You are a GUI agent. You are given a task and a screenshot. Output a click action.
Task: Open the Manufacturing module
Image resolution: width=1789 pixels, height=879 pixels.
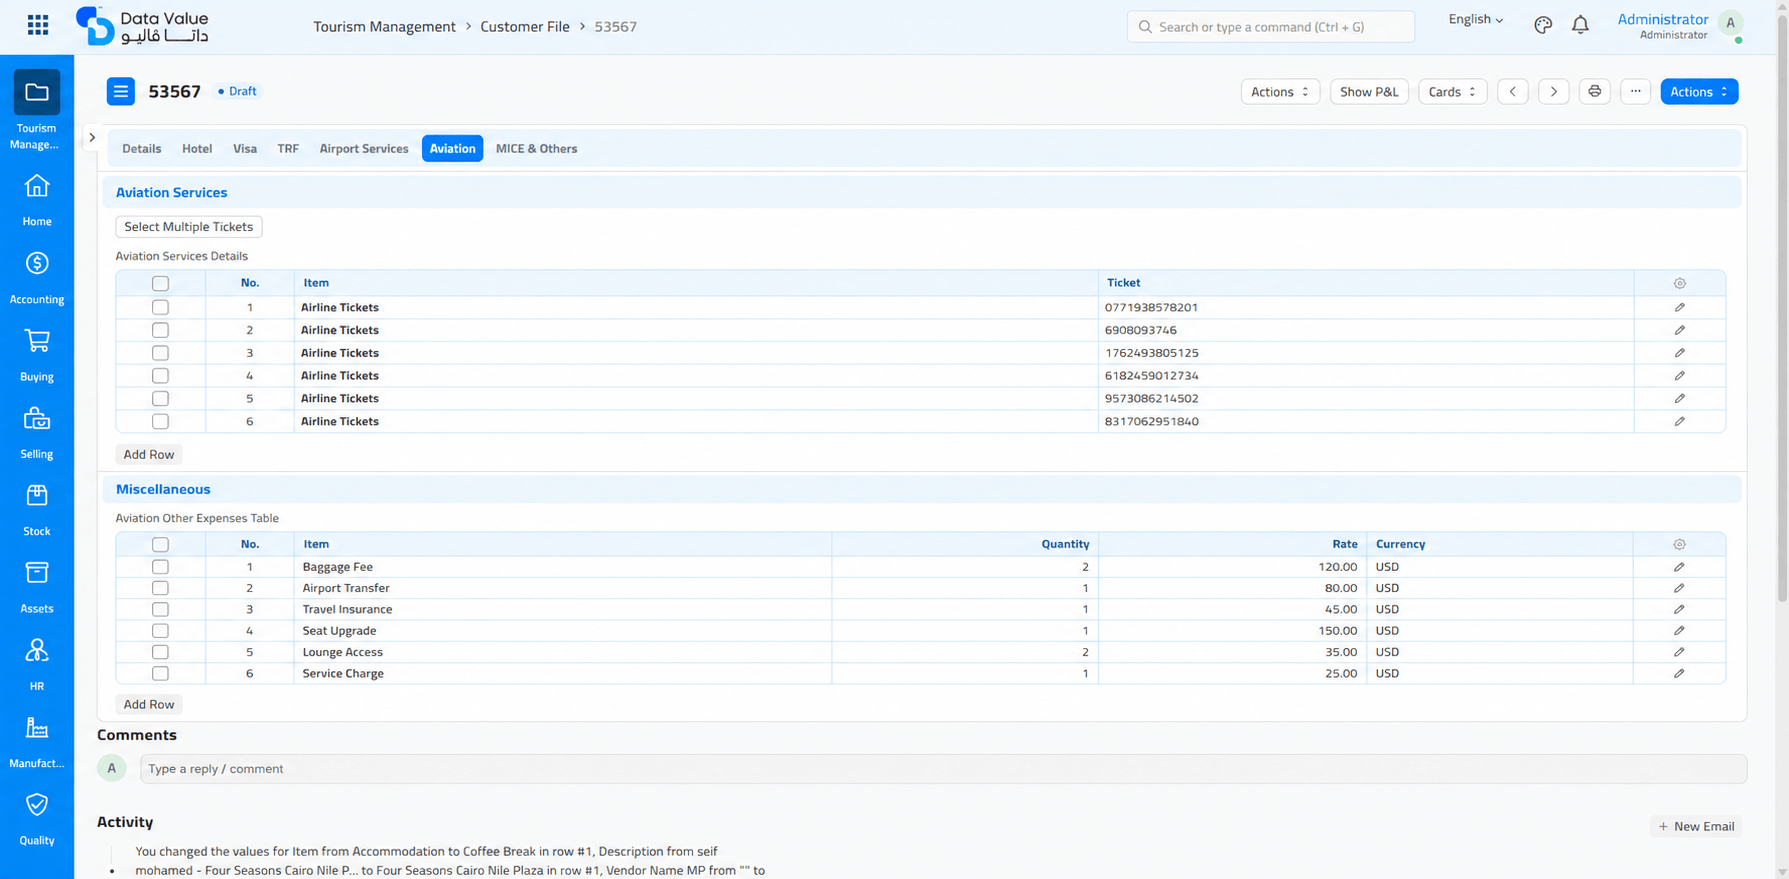(37, 741)
